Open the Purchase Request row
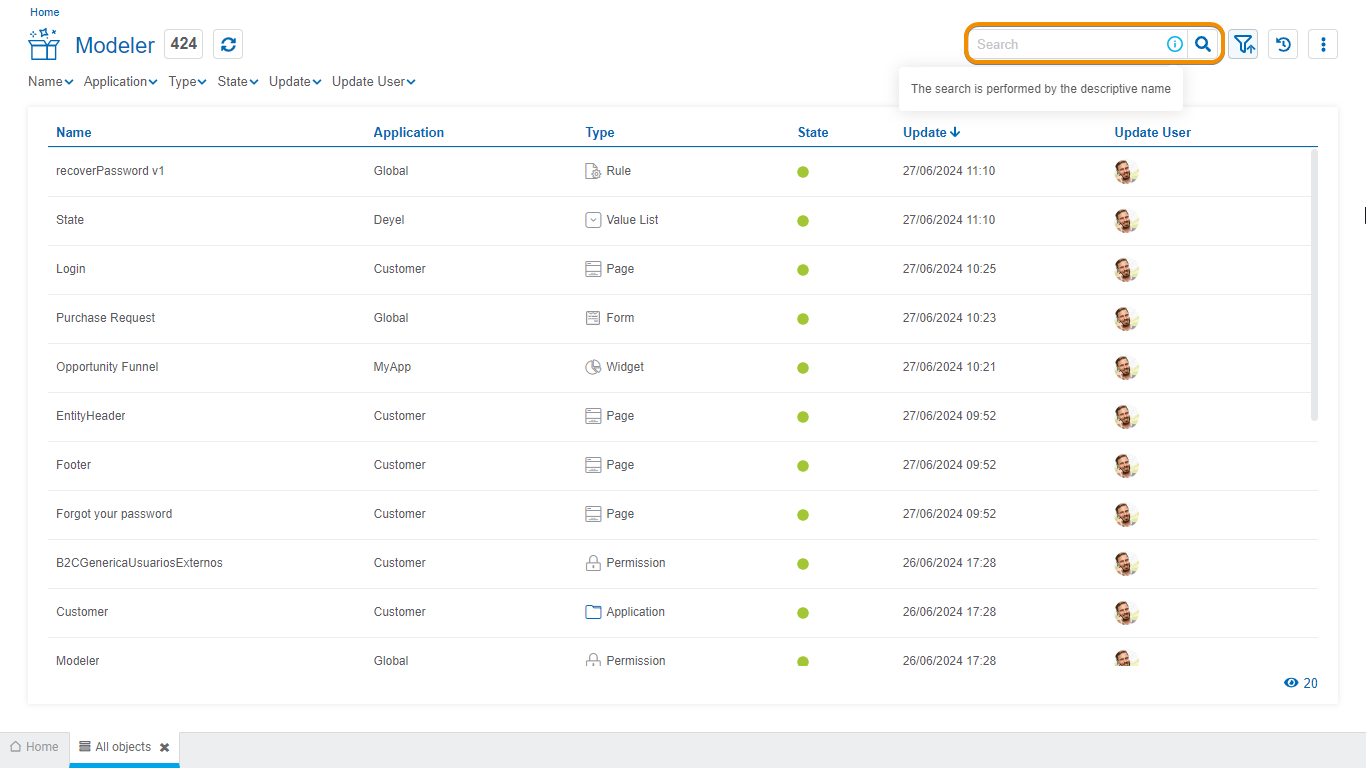Viewport: 1366px width, 768px height. [106, 318]
